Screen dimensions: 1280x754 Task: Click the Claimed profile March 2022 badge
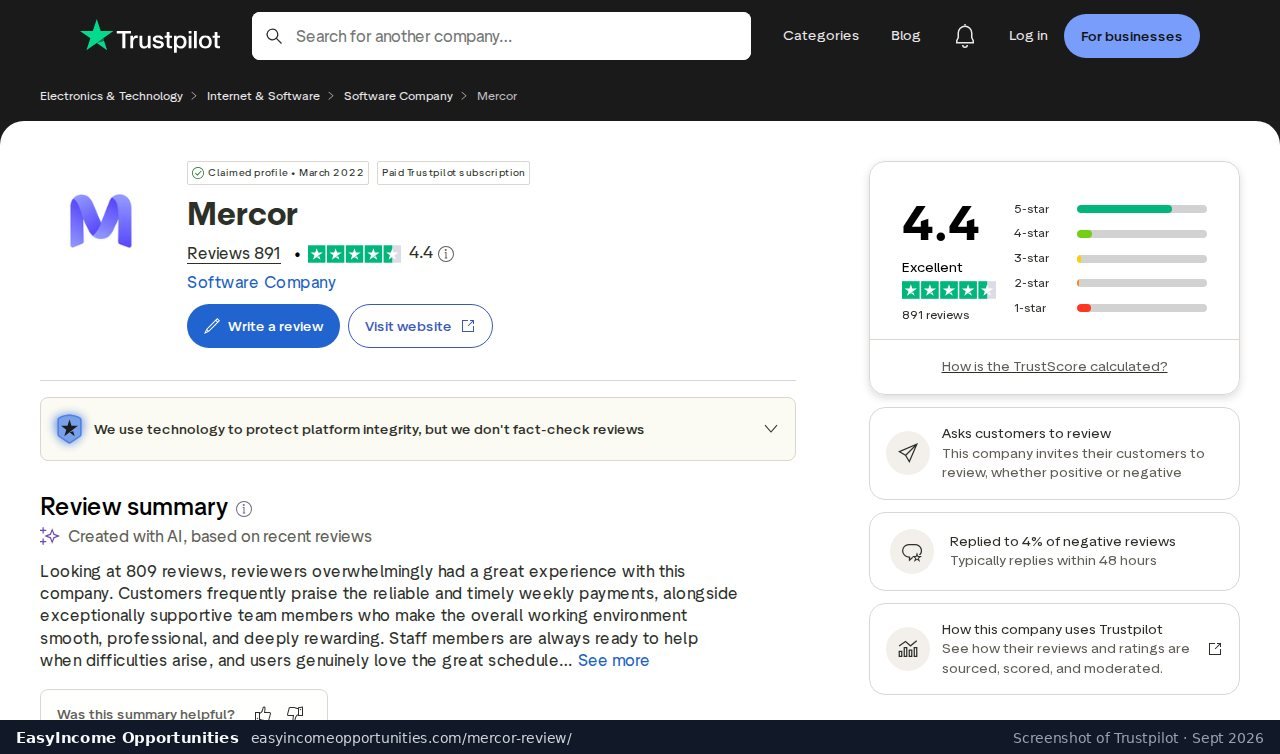pyautogui.click(x=278, y=173)
